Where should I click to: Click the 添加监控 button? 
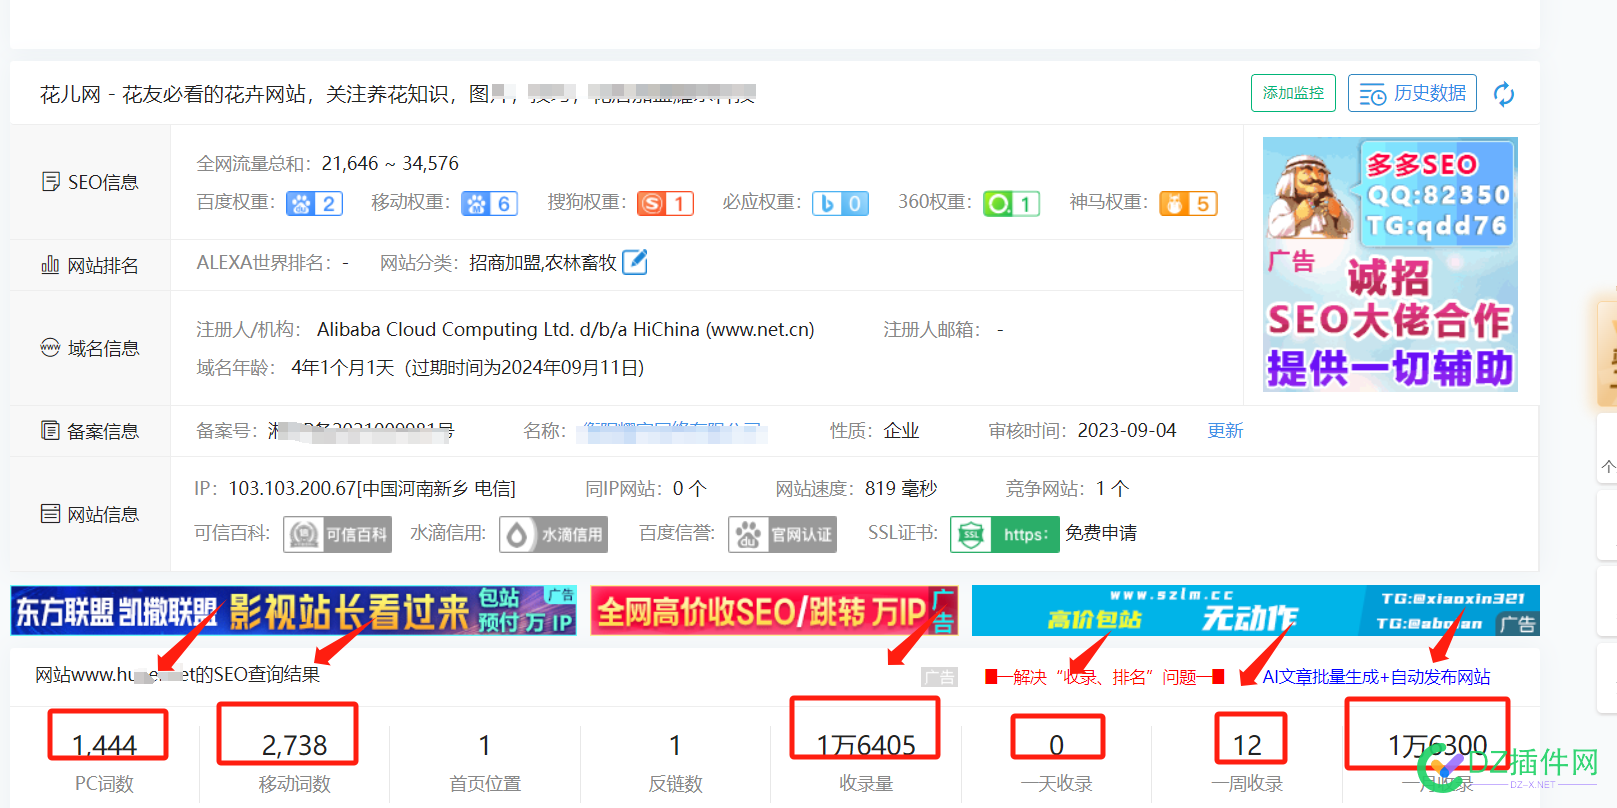pyautogui.click(x=1293, y=93)
